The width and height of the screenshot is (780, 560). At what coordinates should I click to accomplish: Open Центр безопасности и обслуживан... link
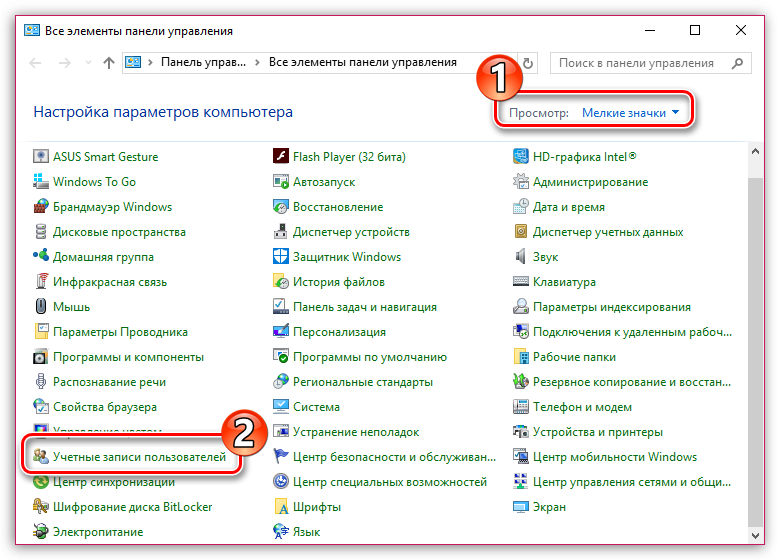coord(394,457)
